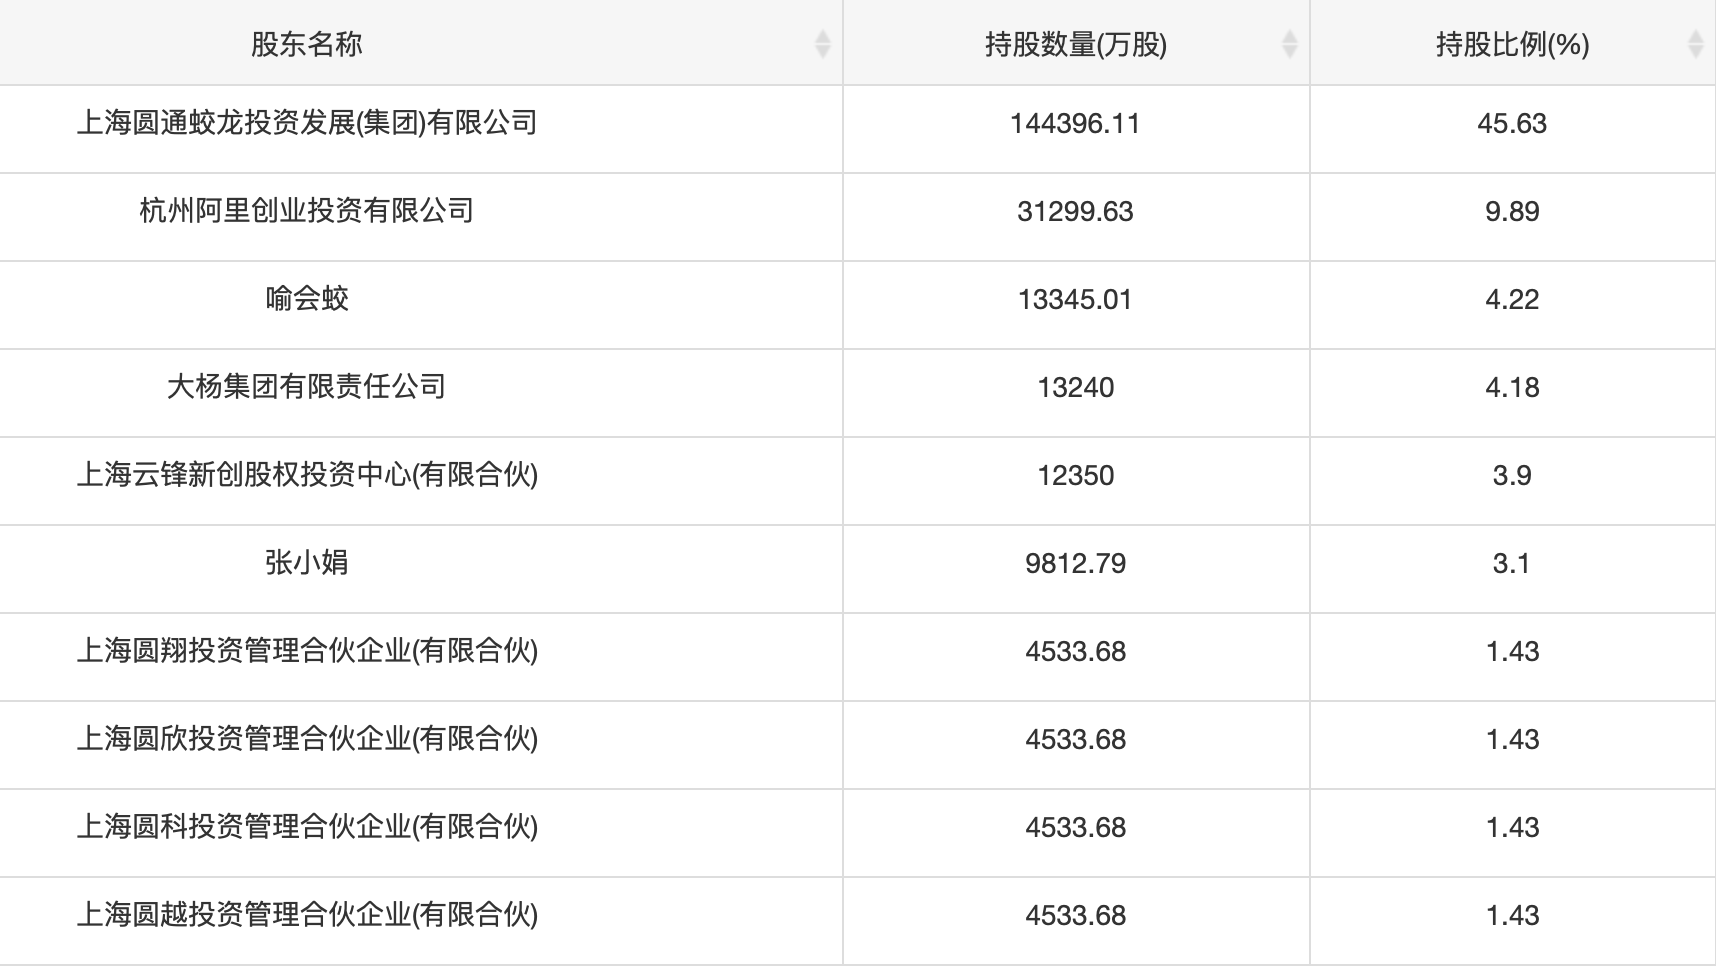Select 上海圆科投资管理合伙企业(有限合伙)
This screenshot has width=1716, height=966.
(307, 827)
